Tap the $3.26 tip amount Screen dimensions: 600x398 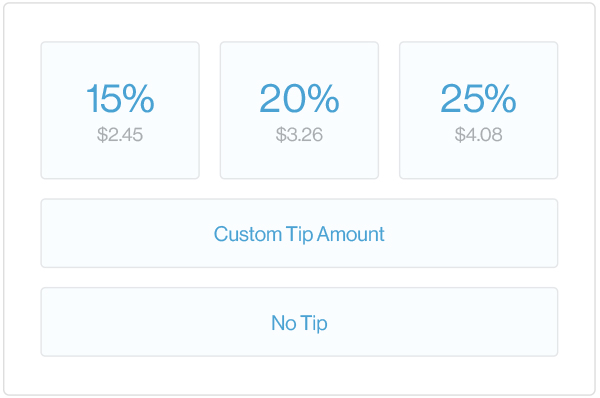tap(299, 135)
